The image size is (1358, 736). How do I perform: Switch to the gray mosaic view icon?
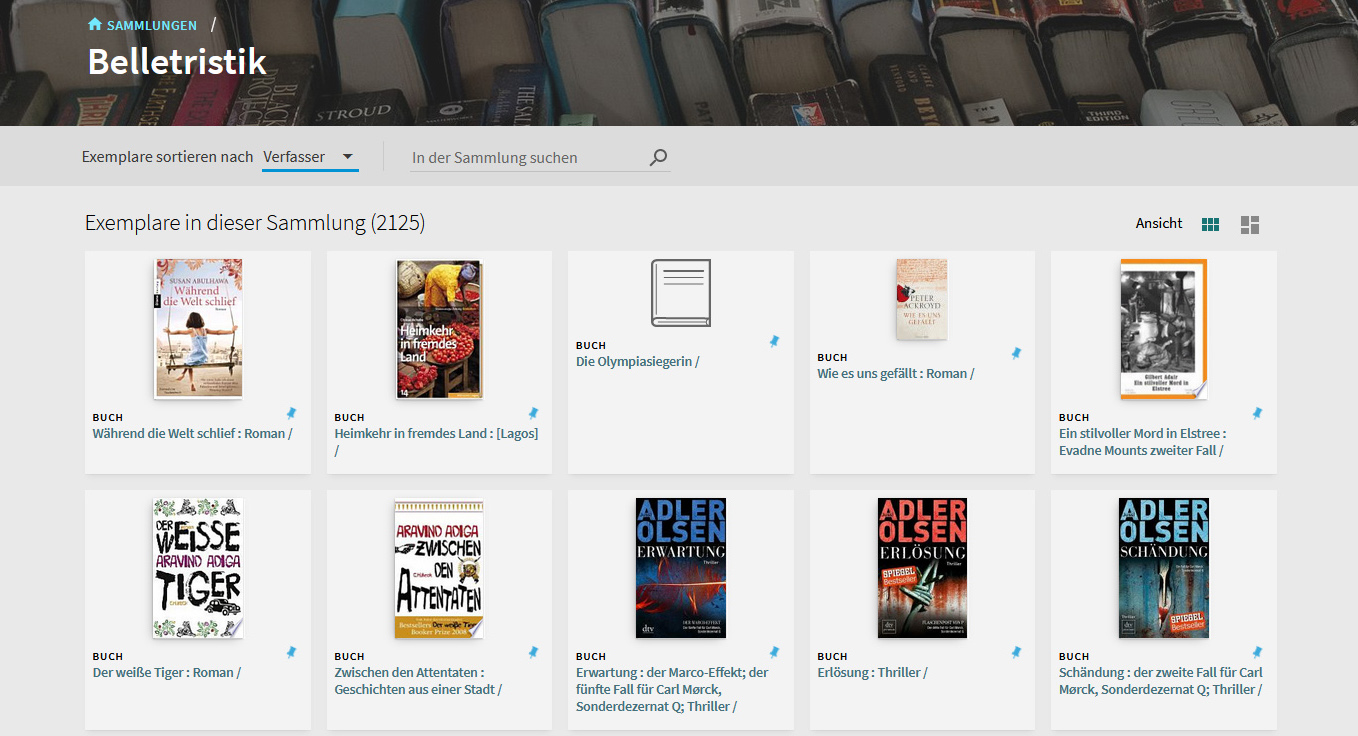[x=1250, y=224]
